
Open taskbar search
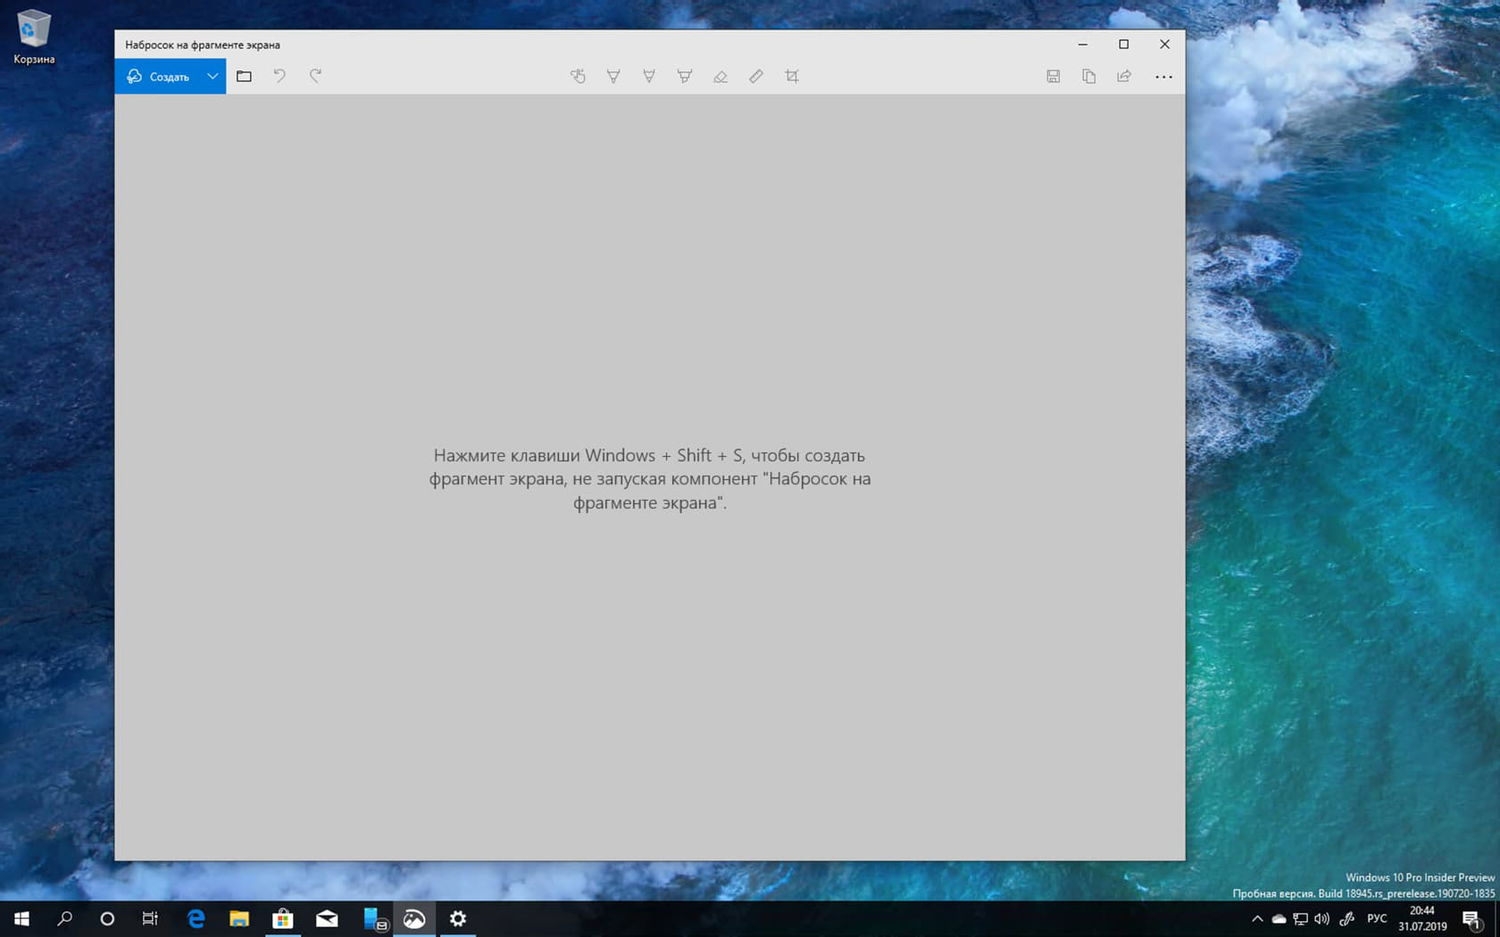tap(65, 919)
